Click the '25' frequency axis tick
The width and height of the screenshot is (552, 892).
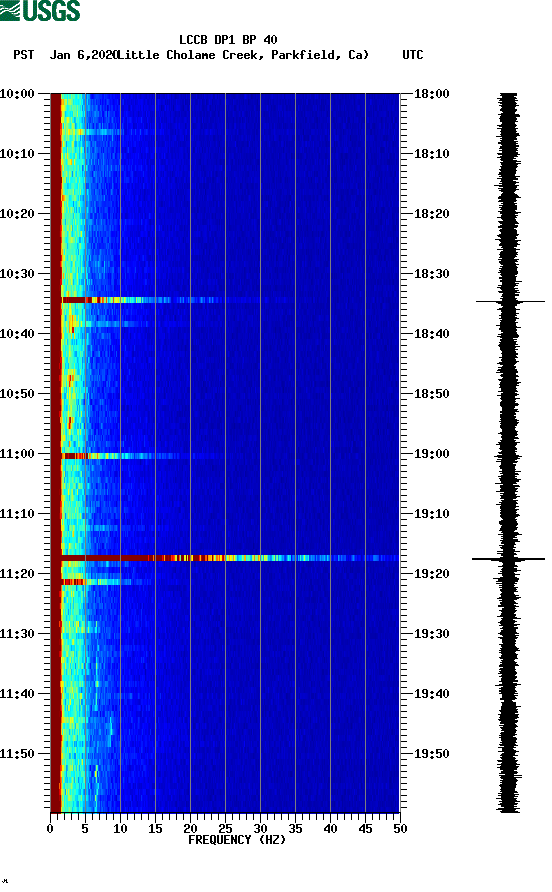[x=225, y=829]
